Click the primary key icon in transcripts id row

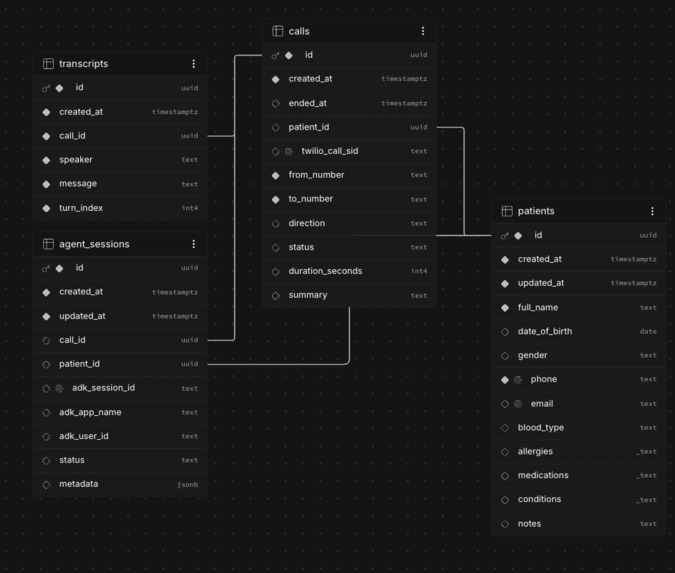(x=46, y=88)
